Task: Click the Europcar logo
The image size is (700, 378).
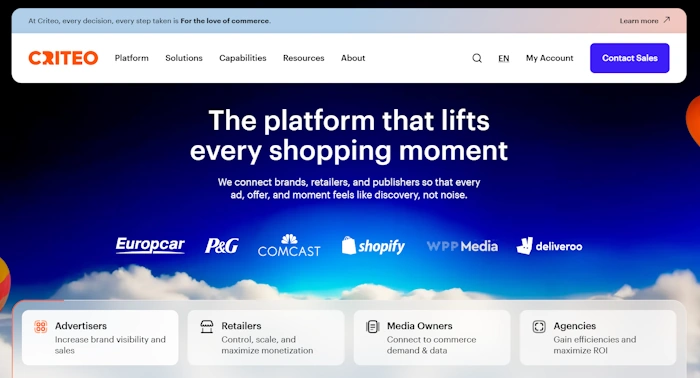Action: pos(150,245)
